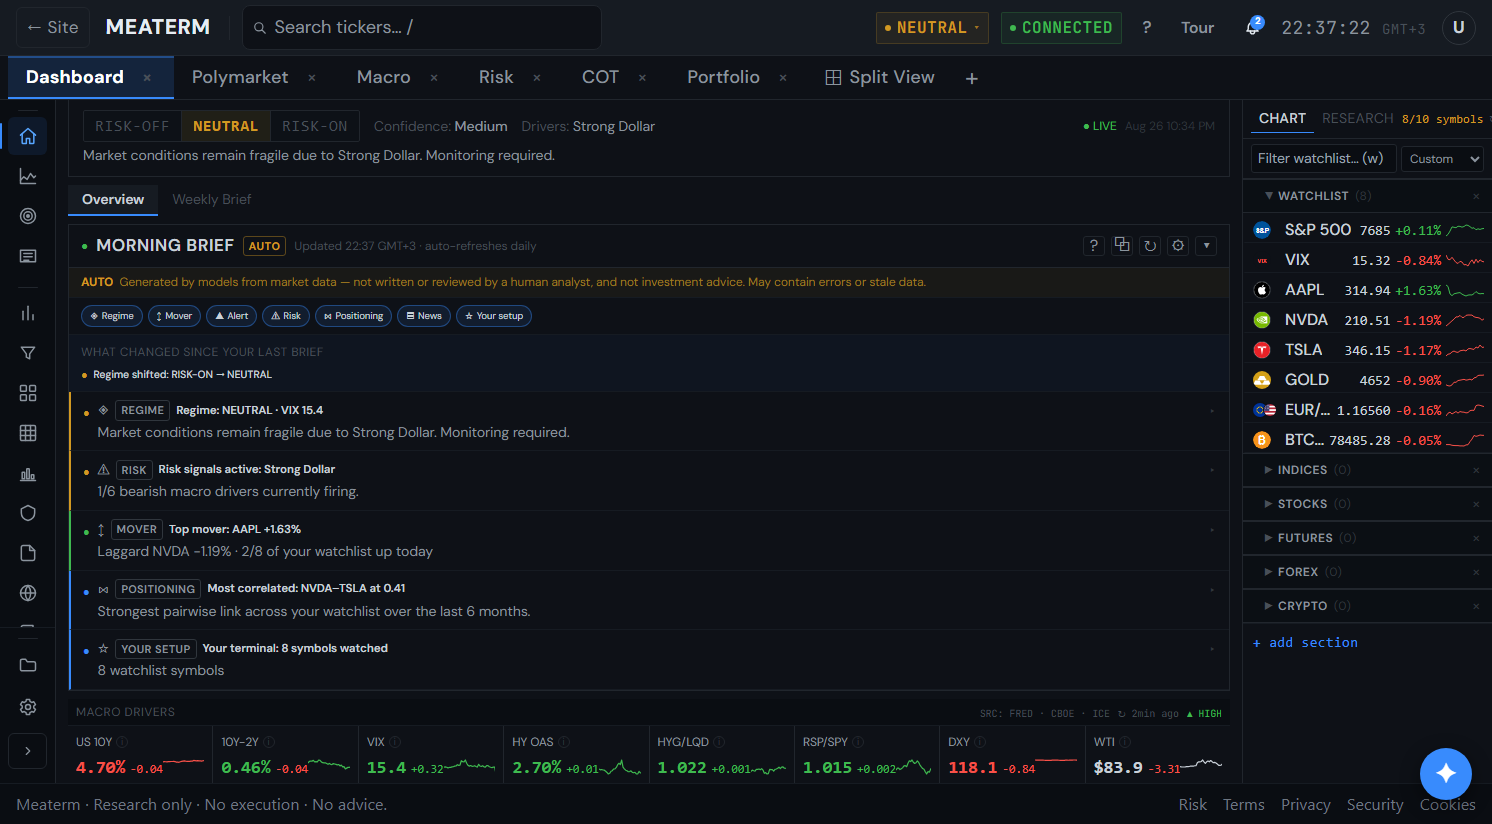Switch to the Risk tab
The image size is (1492, 824).
(496, 77)
